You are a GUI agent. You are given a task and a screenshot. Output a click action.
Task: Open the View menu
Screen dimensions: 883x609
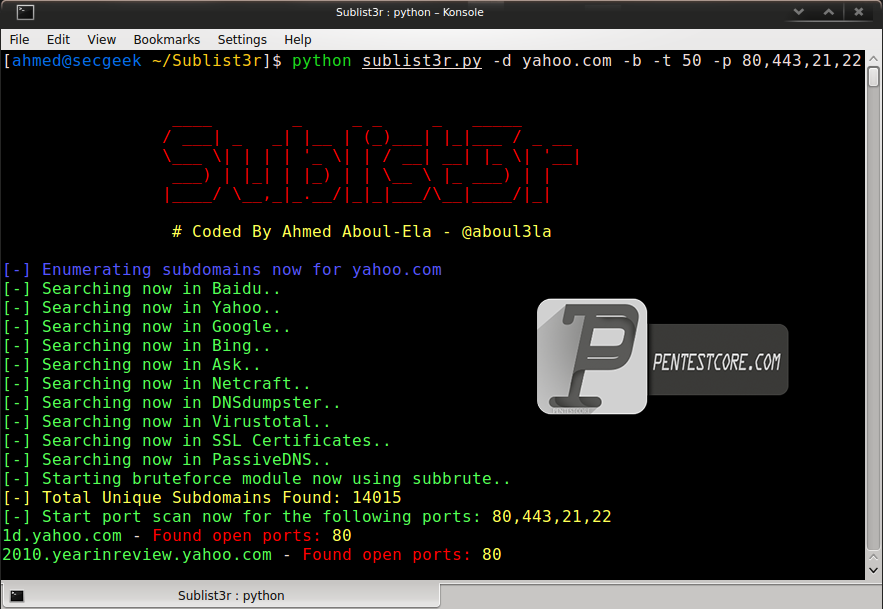coord(101,39)
